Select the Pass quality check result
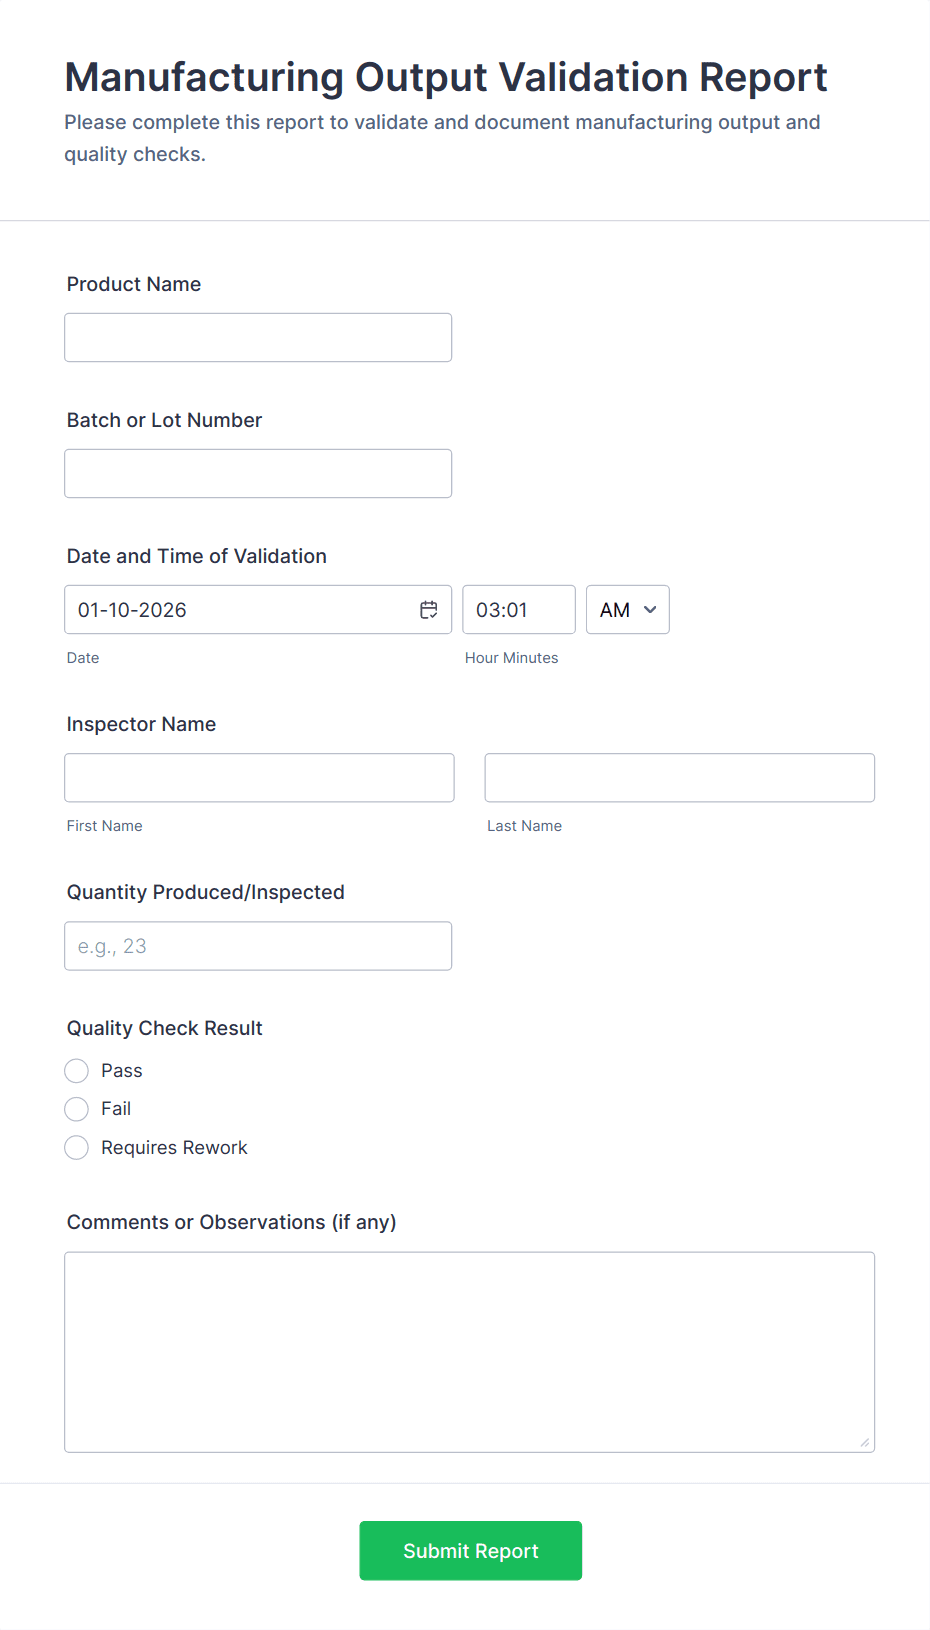 tap(76, 1070)
